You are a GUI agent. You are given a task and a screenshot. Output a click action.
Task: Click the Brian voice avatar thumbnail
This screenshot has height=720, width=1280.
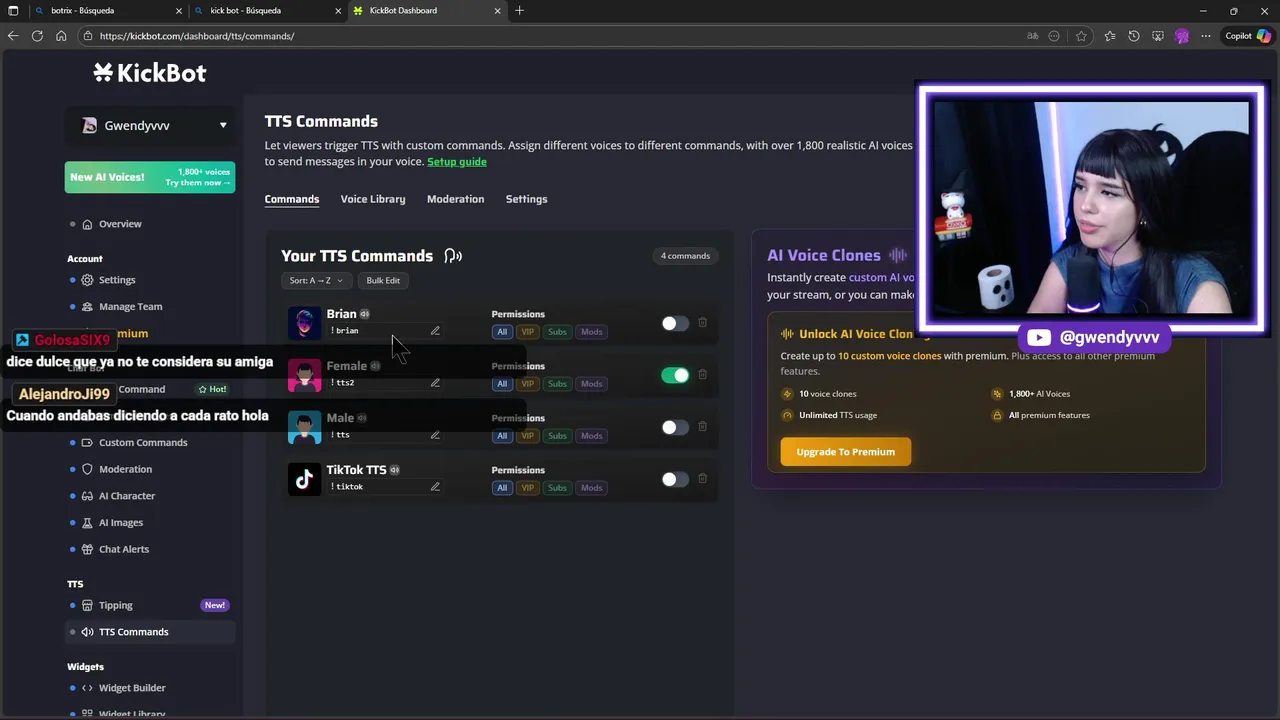[304, 323]
